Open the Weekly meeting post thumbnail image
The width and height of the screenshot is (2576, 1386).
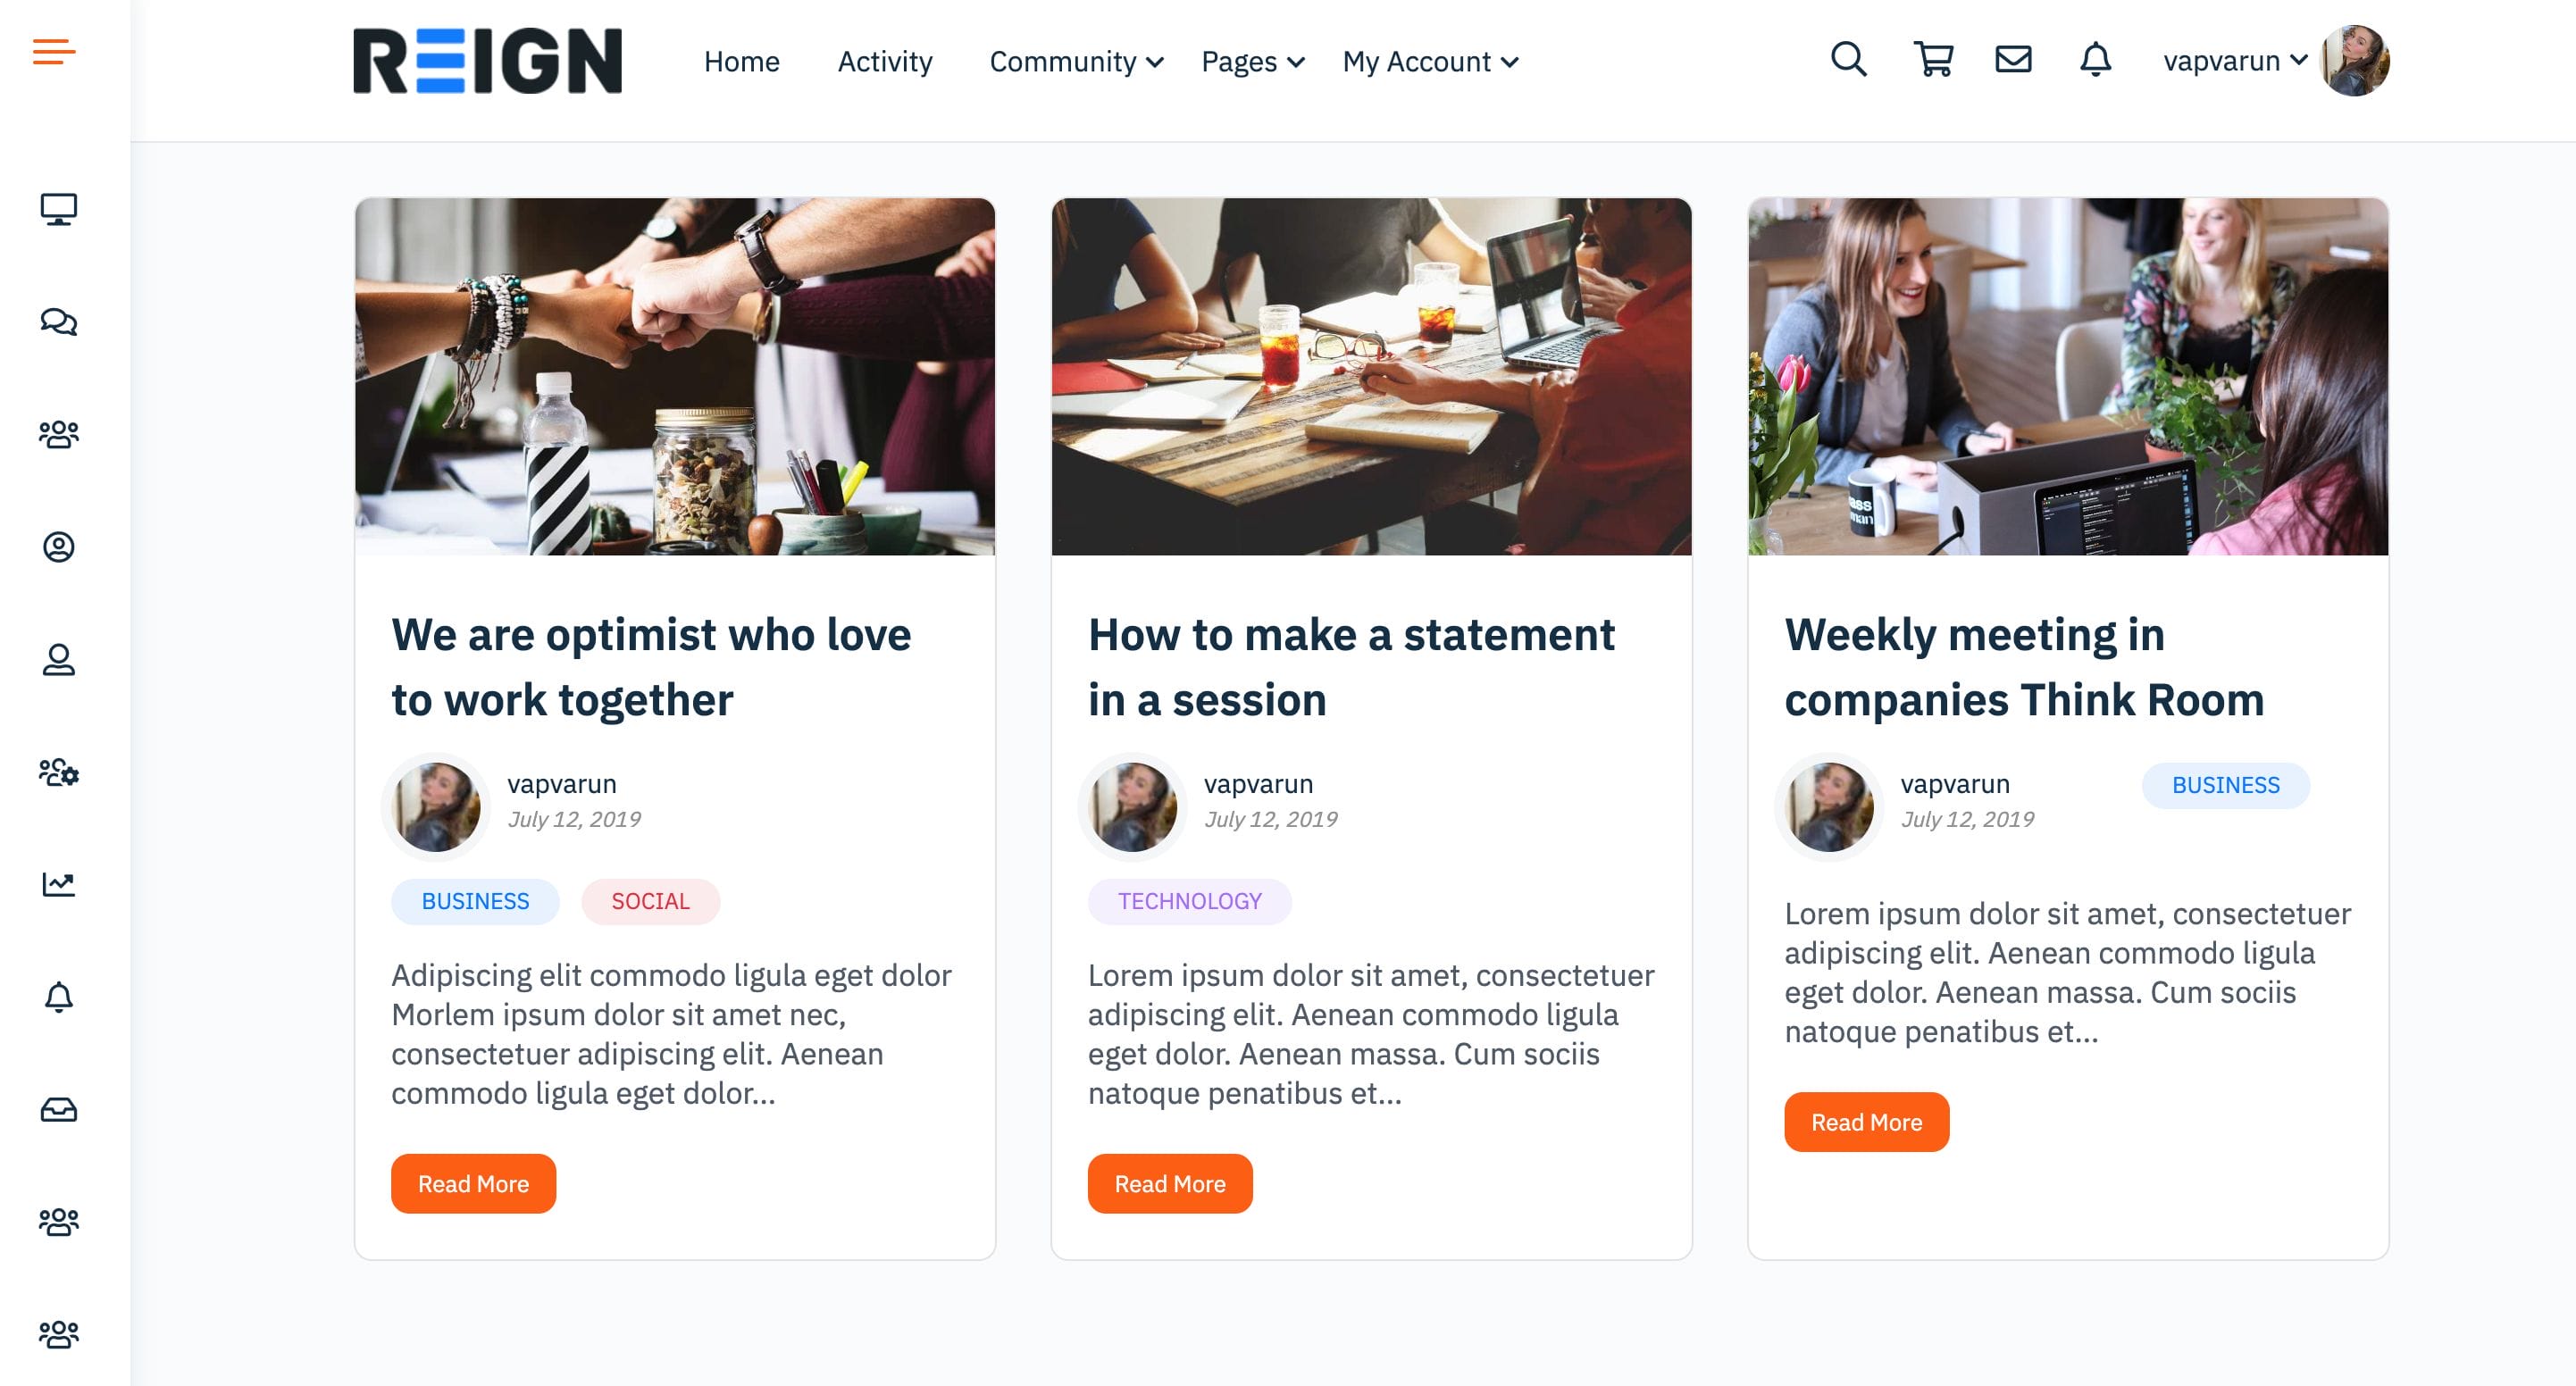(x=2067, y=376)
